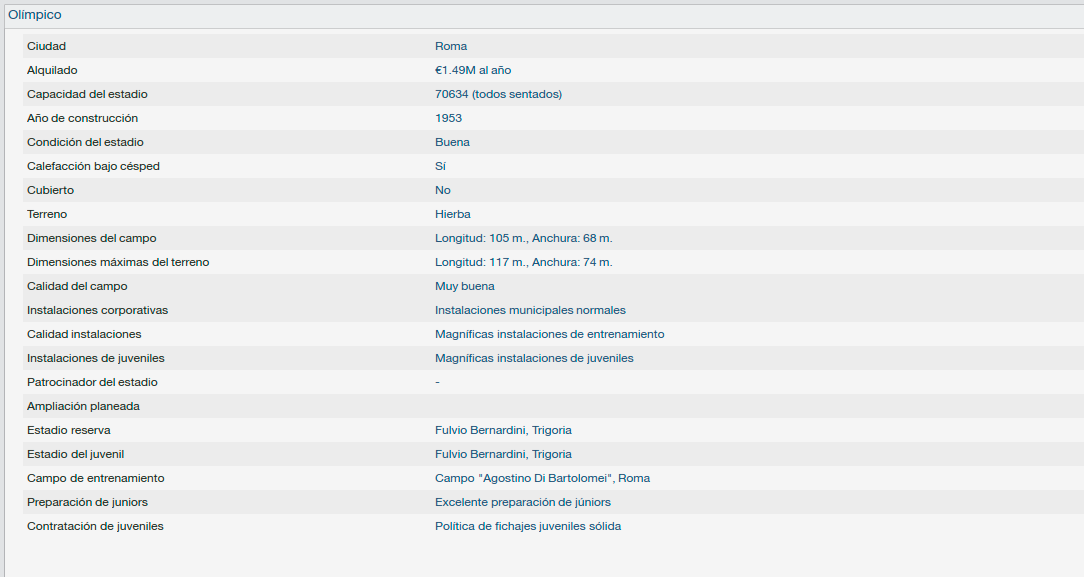Select the field dimensions 105 m. by 68 m.

pyautogui.click(x=523, y=238)
